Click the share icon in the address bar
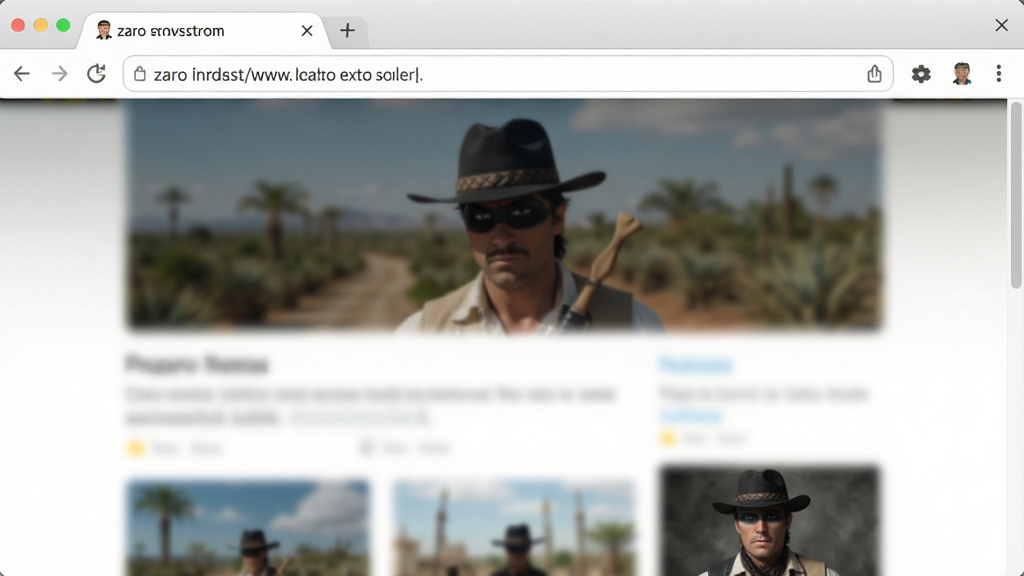 click(874, 74)
